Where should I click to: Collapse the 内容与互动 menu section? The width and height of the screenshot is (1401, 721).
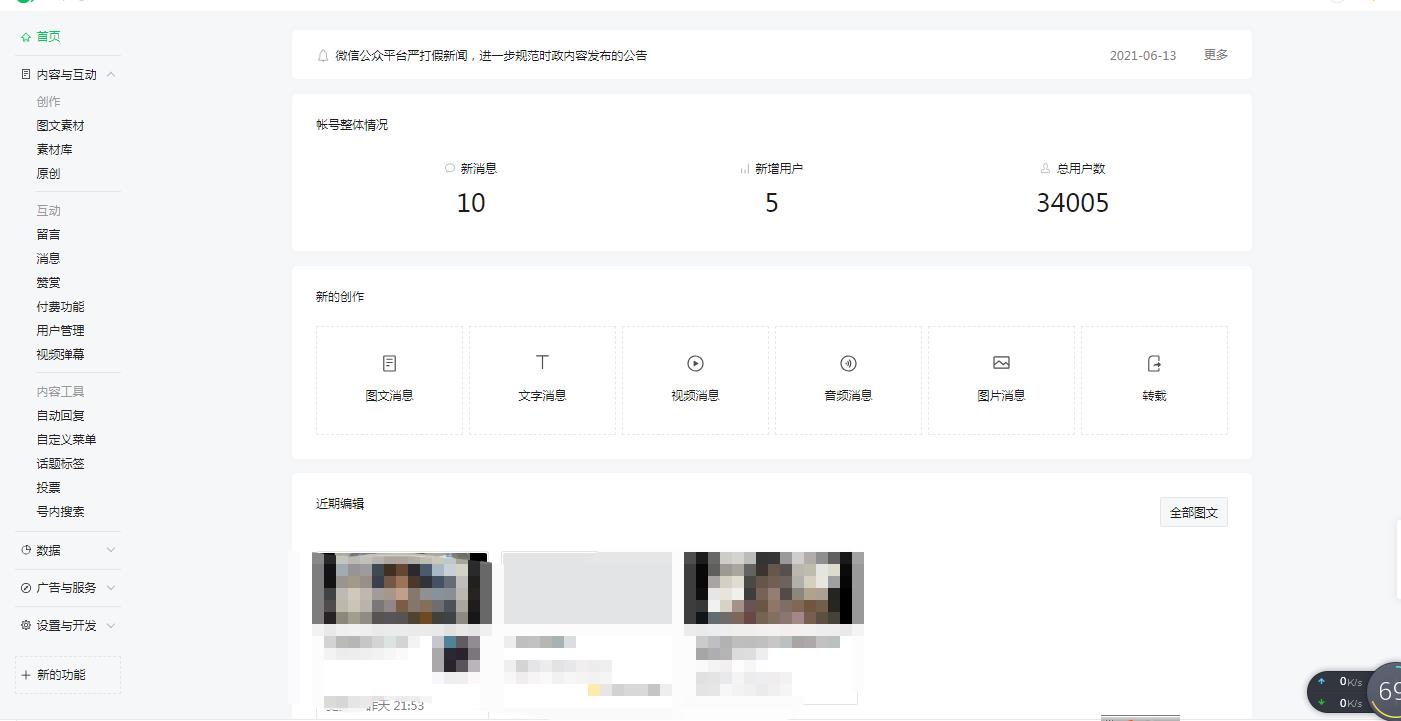tap(111, 74)
